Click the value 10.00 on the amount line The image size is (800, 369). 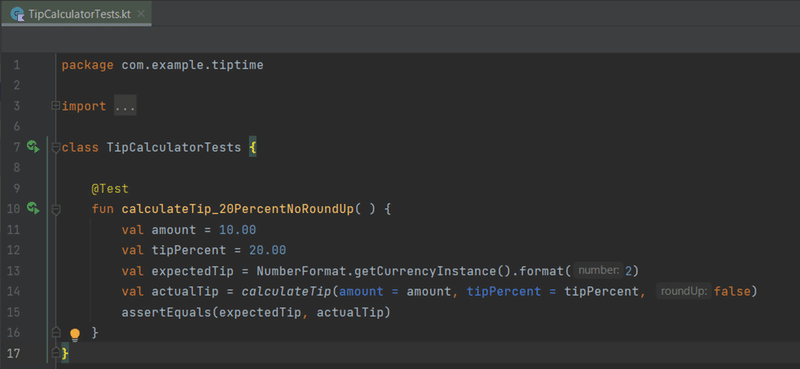(x=237, y=230)
